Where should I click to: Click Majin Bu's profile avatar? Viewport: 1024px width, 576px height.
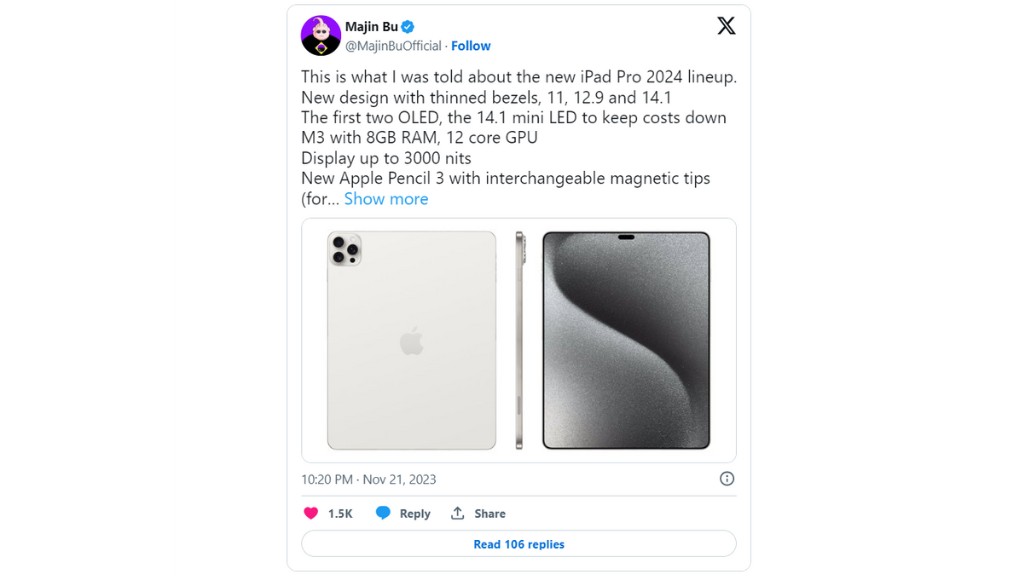[320, 36]
